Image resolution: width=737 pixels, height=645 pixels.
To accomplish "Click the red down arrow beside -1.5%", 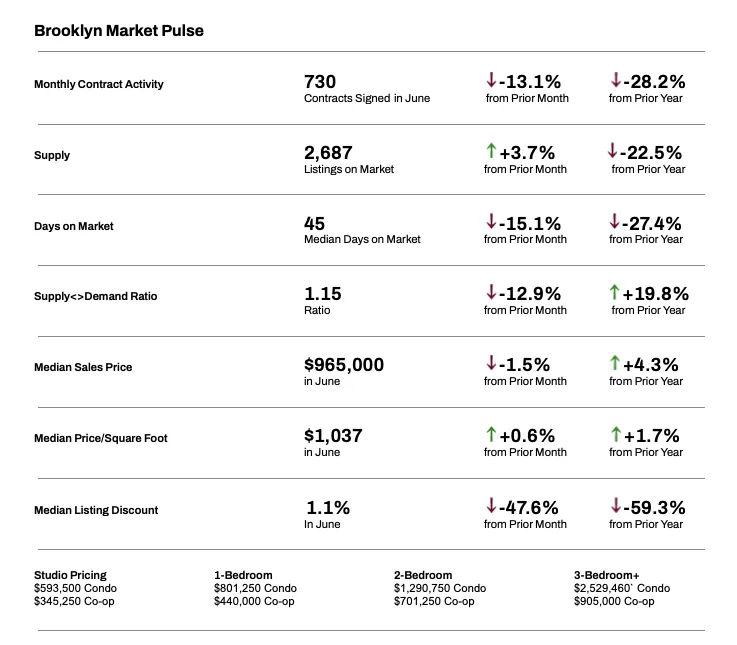I will pos(491,363).
